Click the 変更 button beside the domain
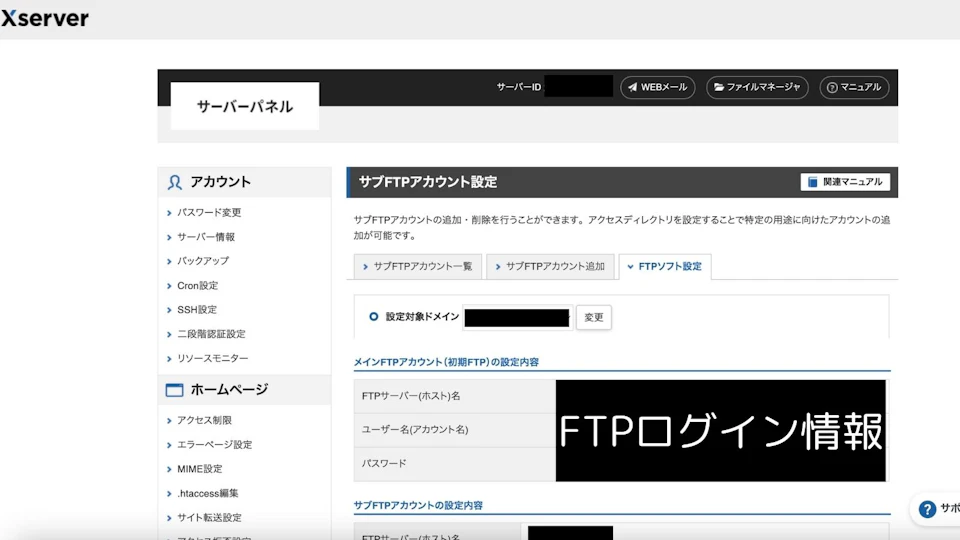Image resolution: width=960 pixels, height=540 pixels. pos(593,317)
